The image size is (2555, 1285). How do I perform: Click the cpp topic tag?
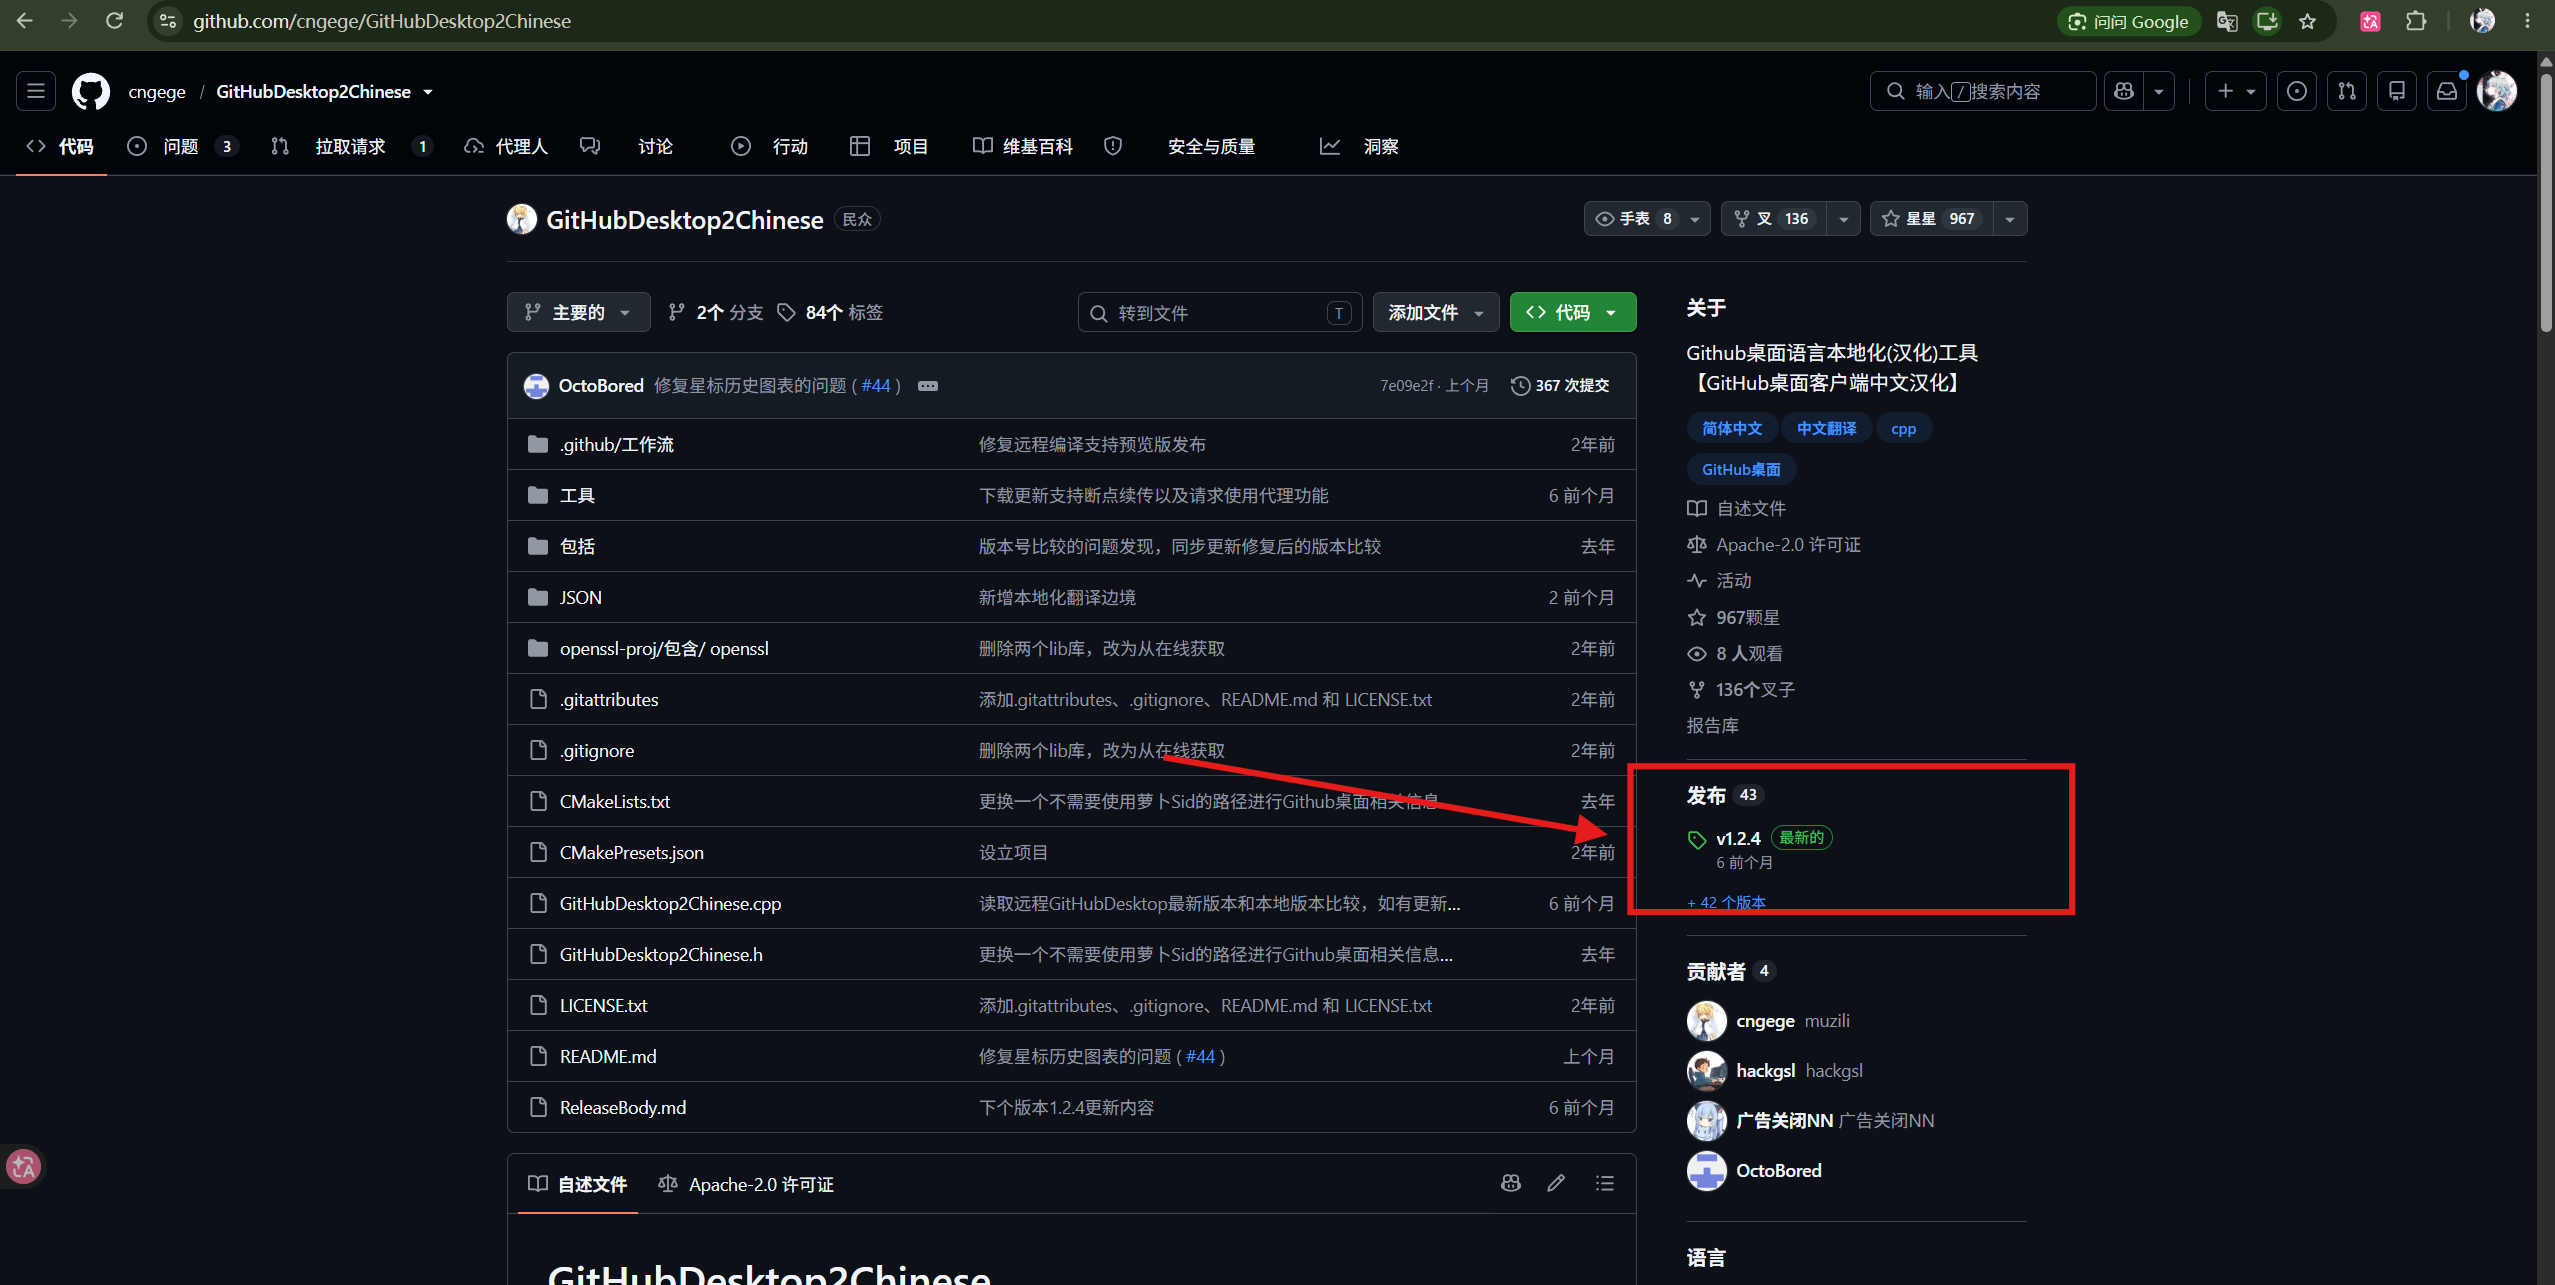click(x=1903, y=429)
